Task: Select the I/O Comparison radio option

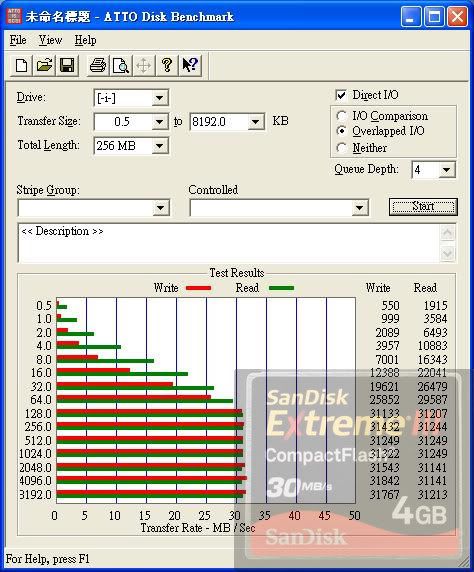Action: 342,116
